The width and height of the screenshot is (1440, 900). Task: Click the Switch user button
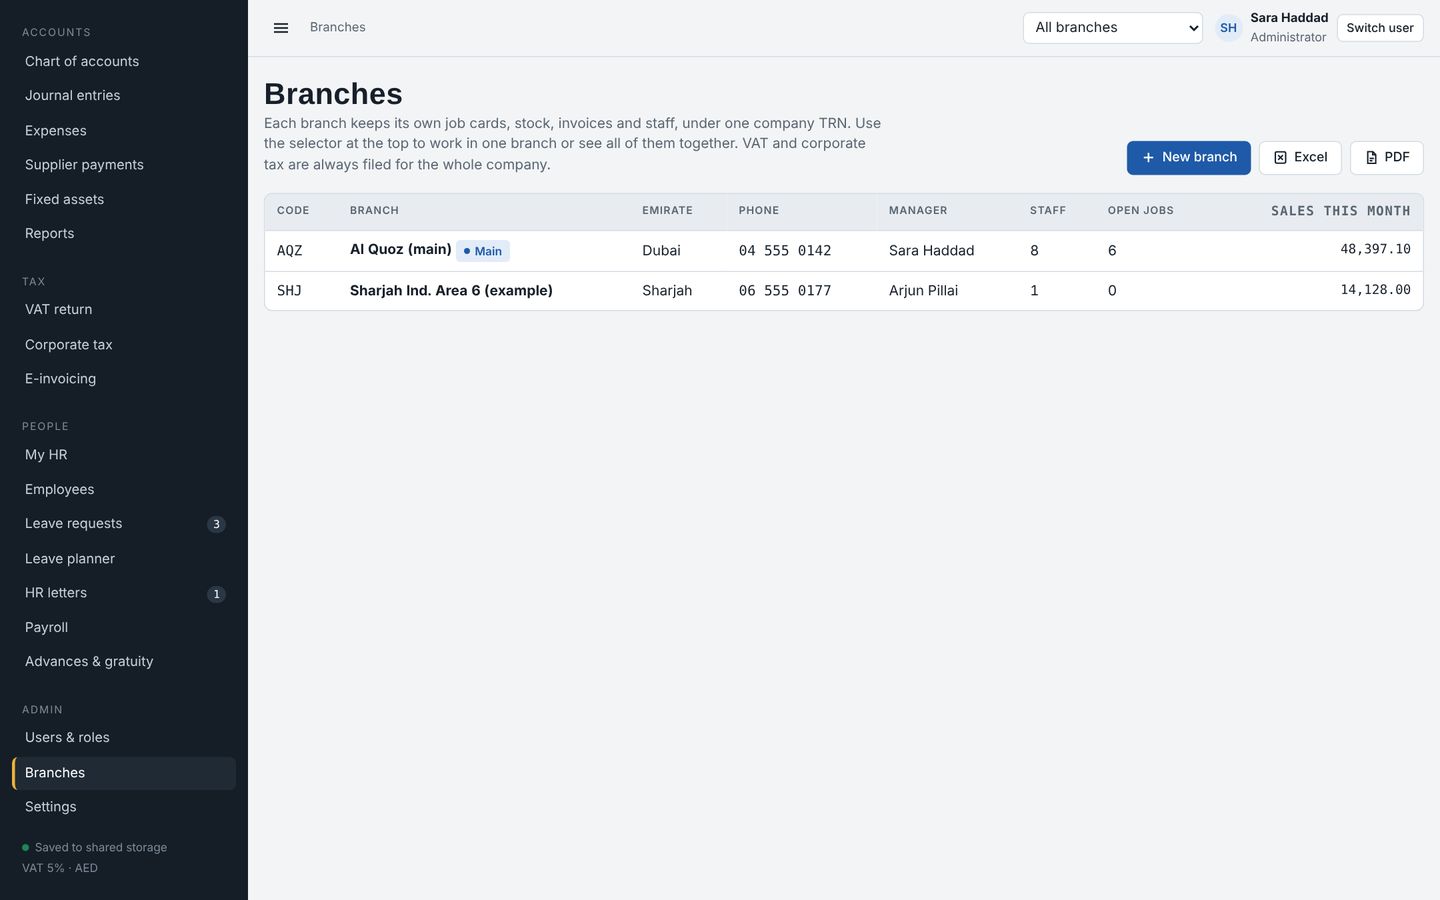pos(1380,28)
